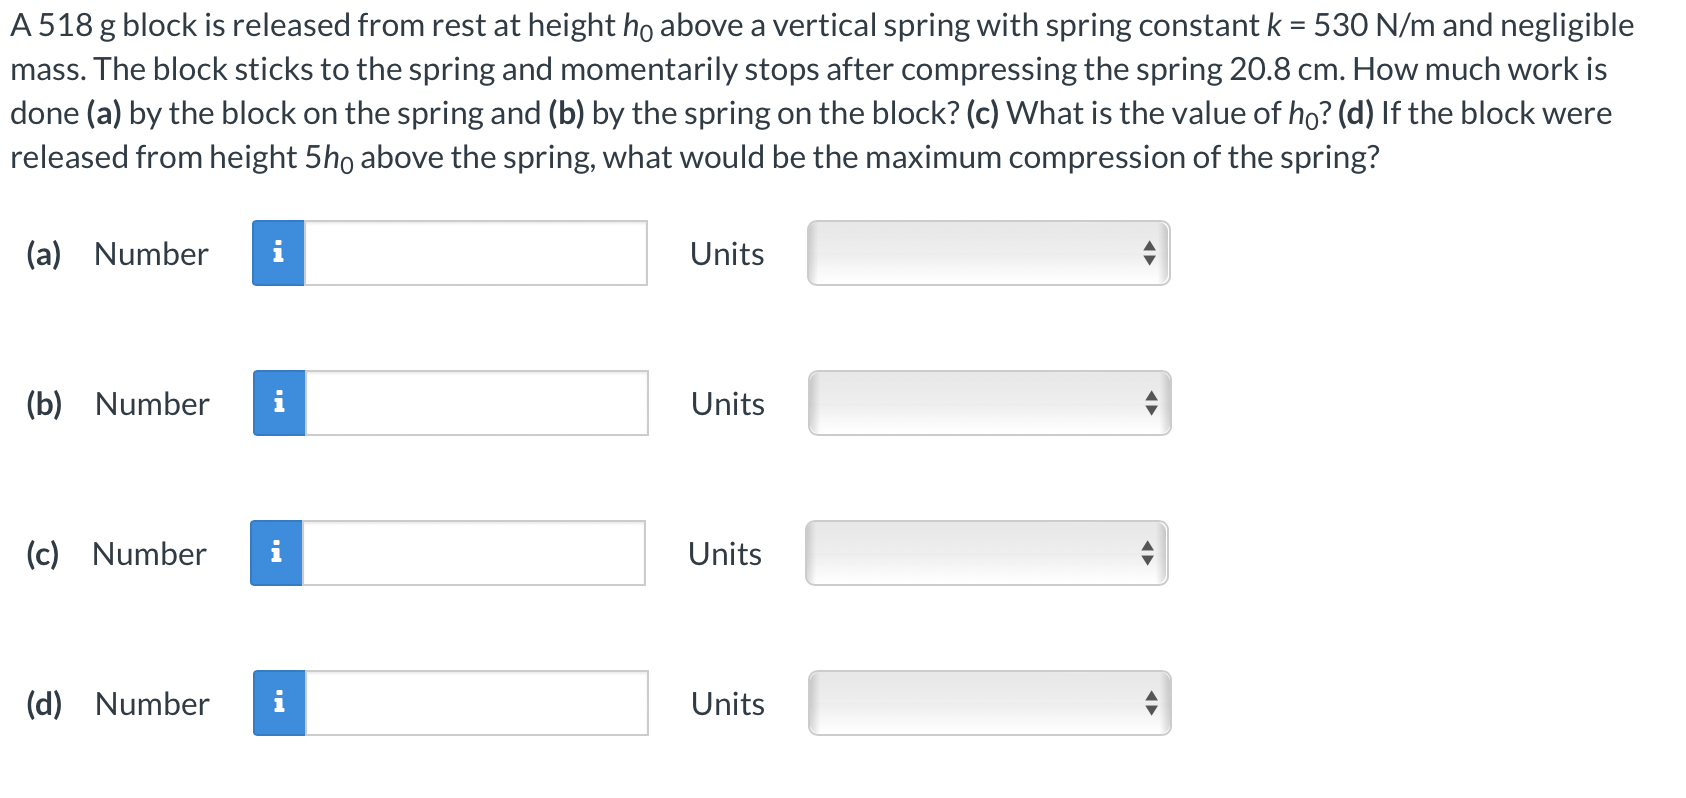Click the "Number" label of part (a)
The height and width of the screenshot is (798, 1686).
(151, 254)
